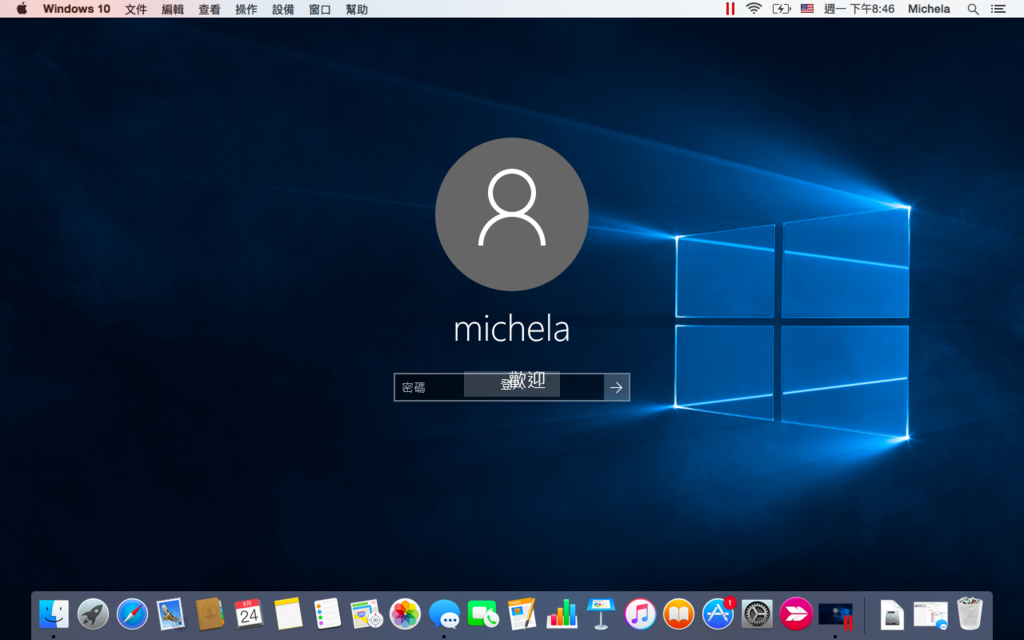Click the red Parallels pause icon in menu bar
The height and width of the screenshot is (640, 1024).
point(730,8)
